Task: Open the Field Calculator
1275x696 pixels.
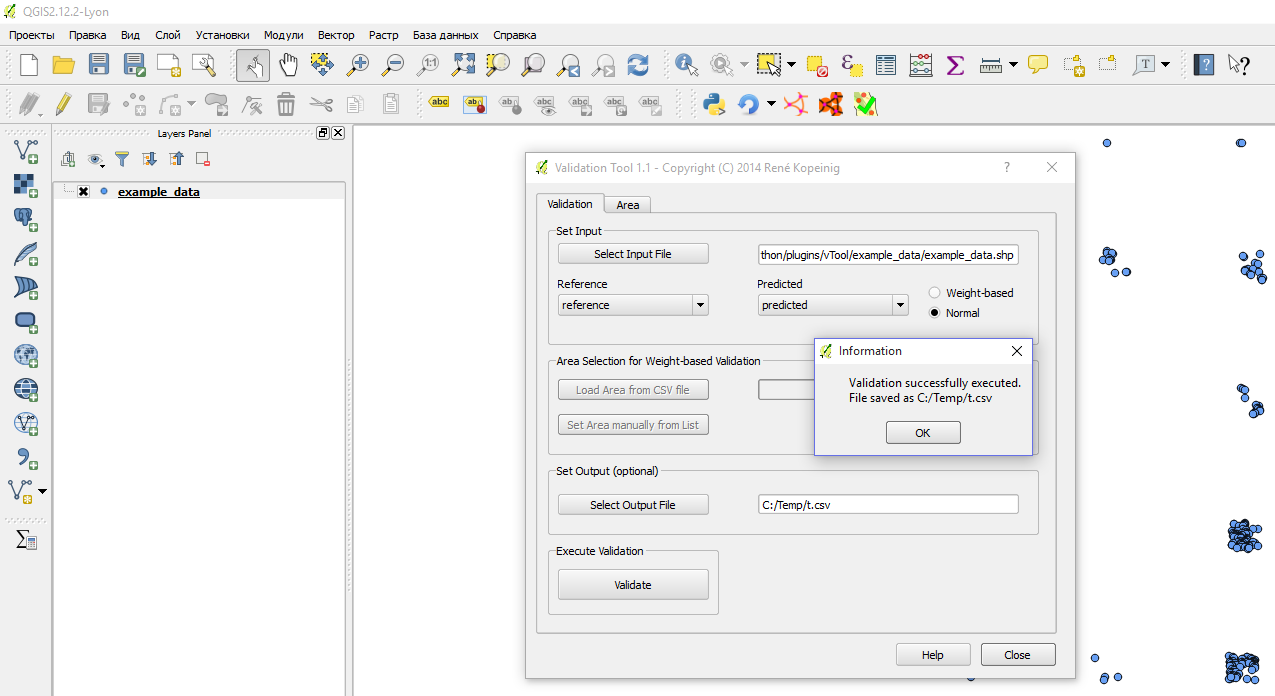Action: click(x=919, y=64)
